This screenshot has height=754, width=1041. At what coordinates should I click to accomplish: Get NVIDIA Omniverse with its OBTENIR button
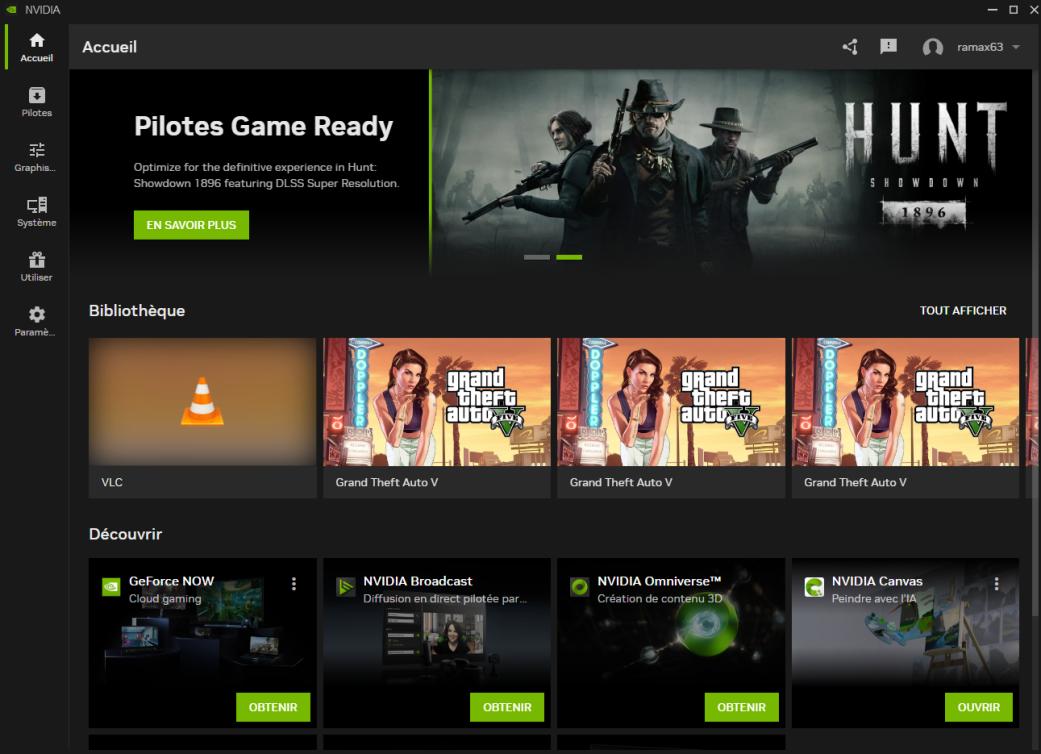point(741,707)
